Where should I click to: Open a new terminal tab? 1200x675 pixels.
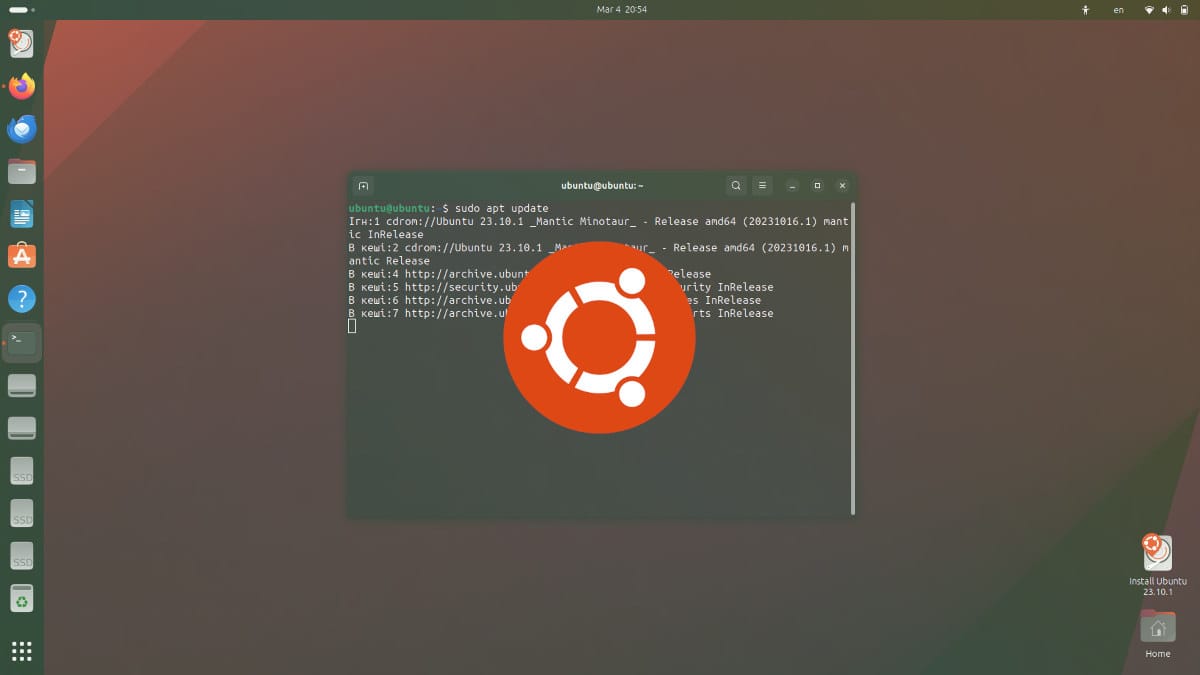click(362, 185)
